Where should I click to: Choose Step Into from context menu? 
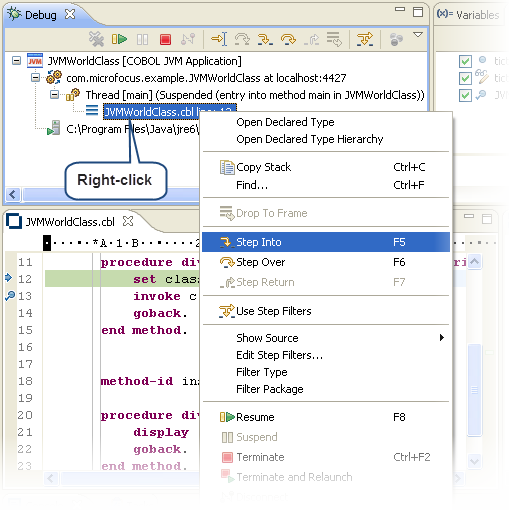tap(326, 242)
